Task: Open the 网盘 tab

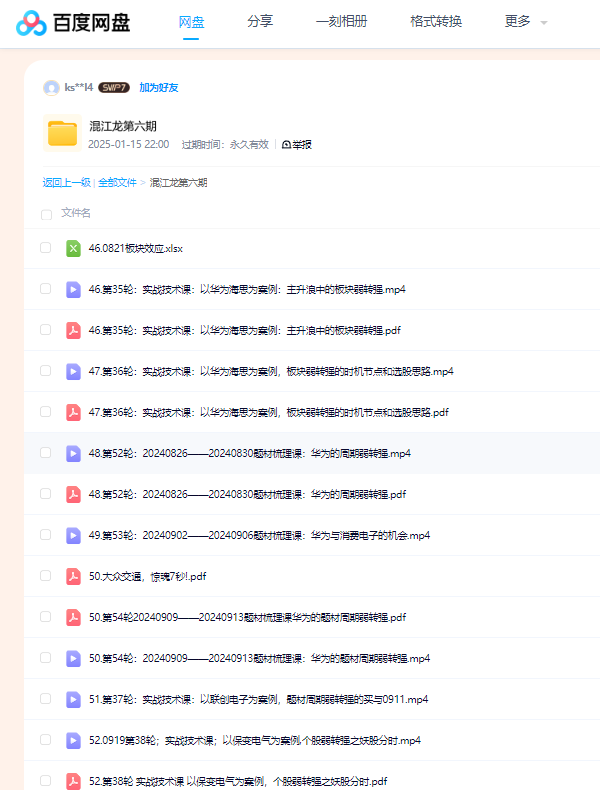Action: tap(191, 22)
